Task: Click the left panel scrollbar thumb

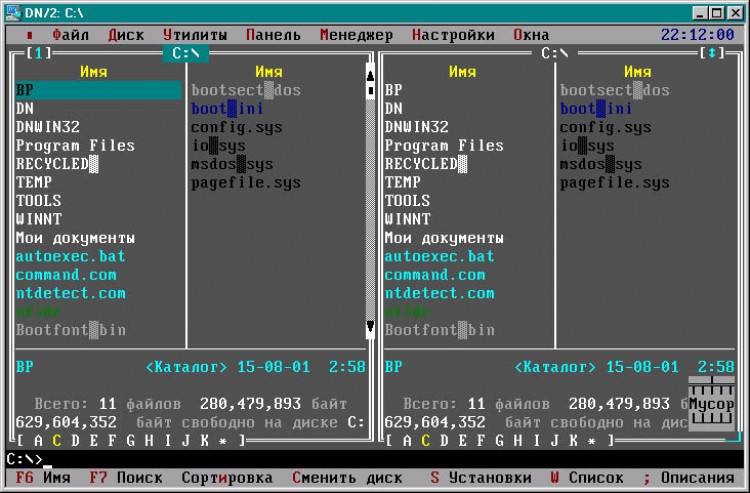Action: point(370,90)
